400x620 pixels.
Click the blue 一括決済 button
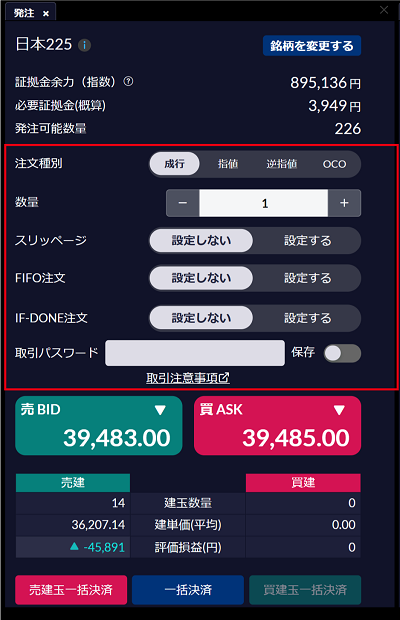[188, 590]
